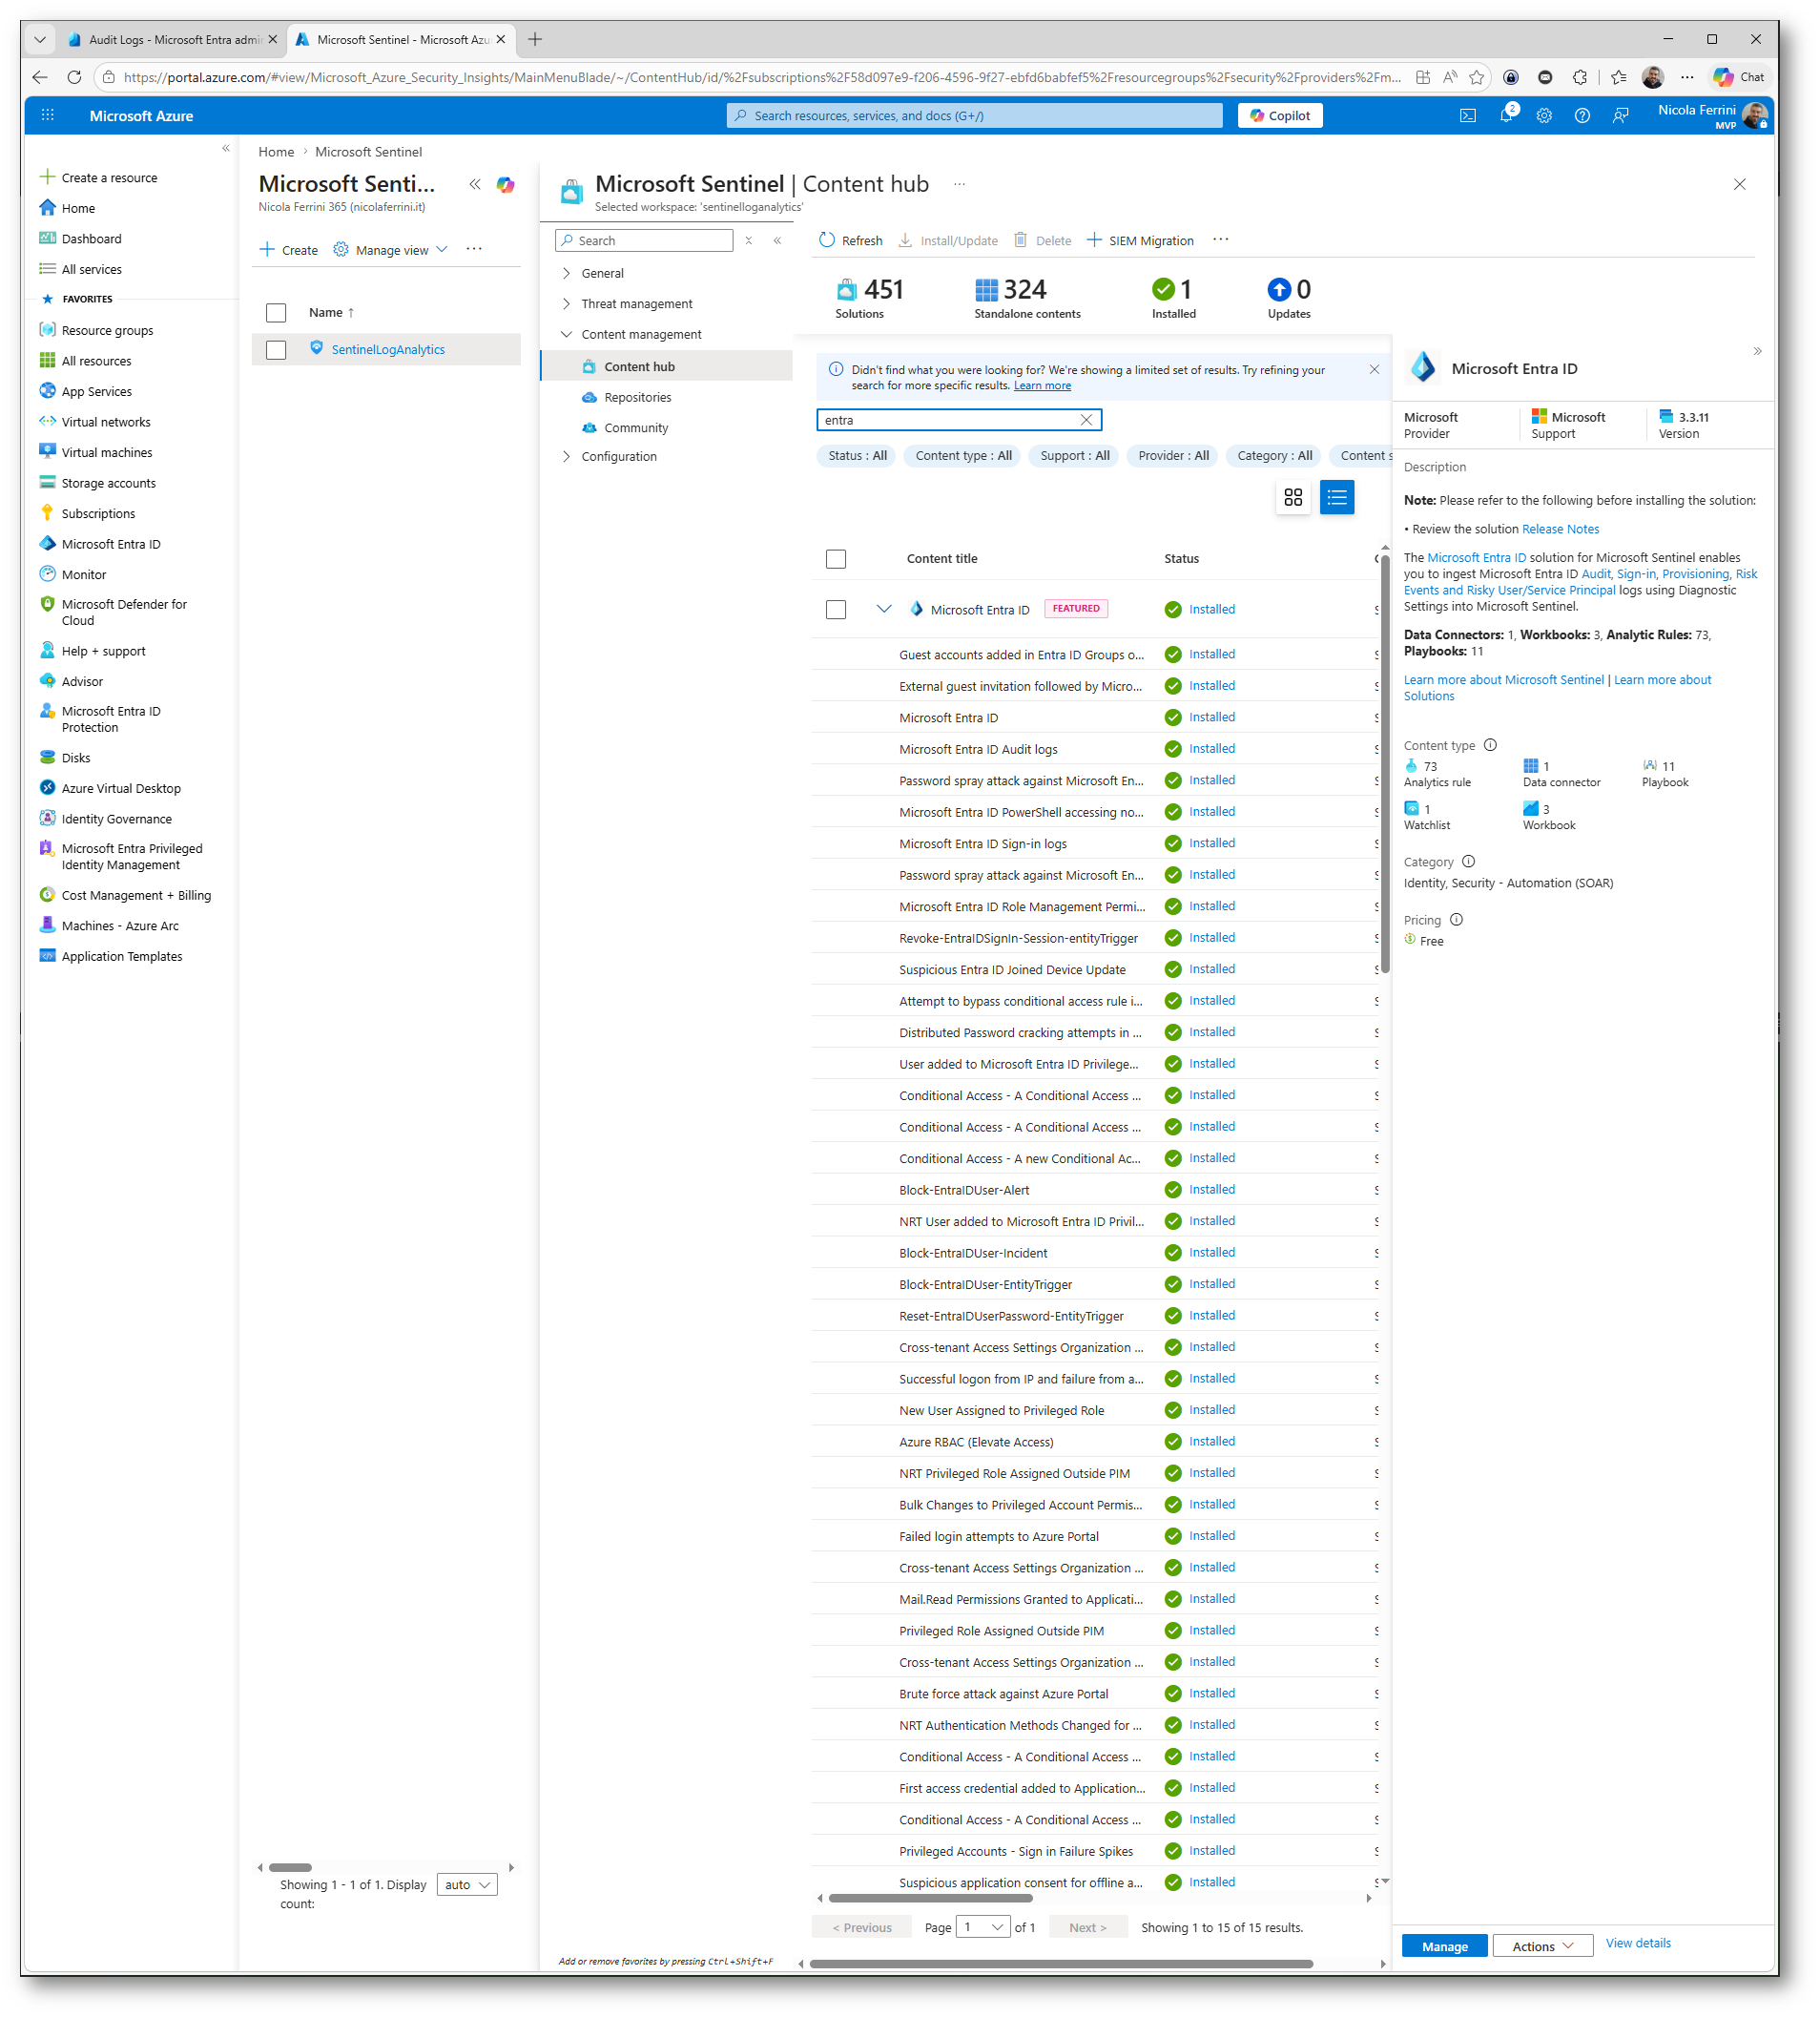Open portal settings gear icon
Screen dimensions: 1820x2017
click(1544, 116)
